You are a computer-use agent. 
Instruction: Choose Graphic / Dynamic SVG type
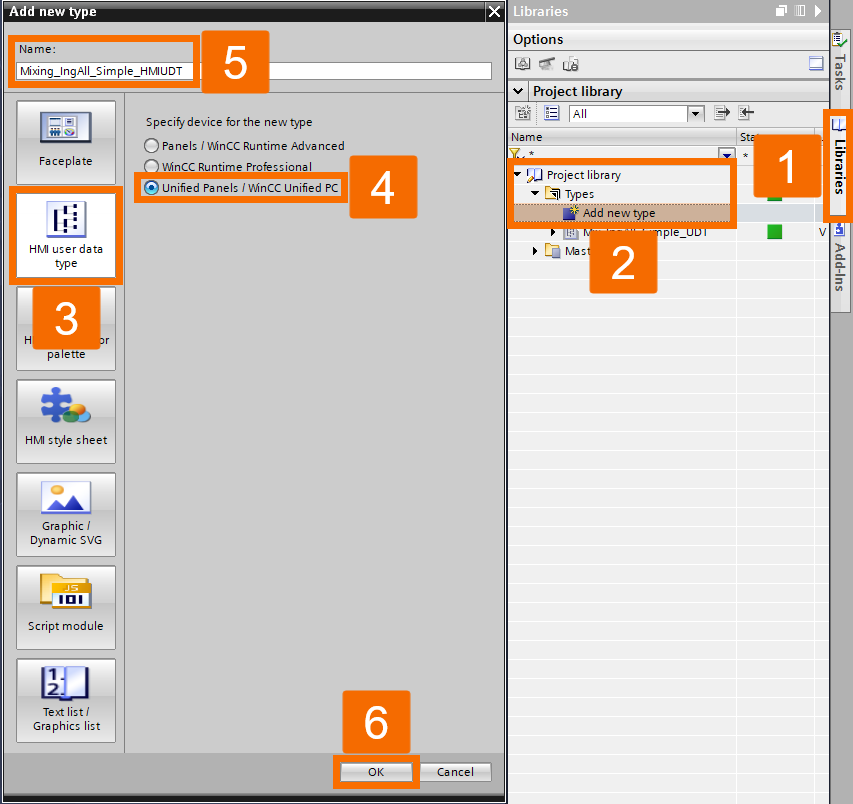(x=66, y=515)
